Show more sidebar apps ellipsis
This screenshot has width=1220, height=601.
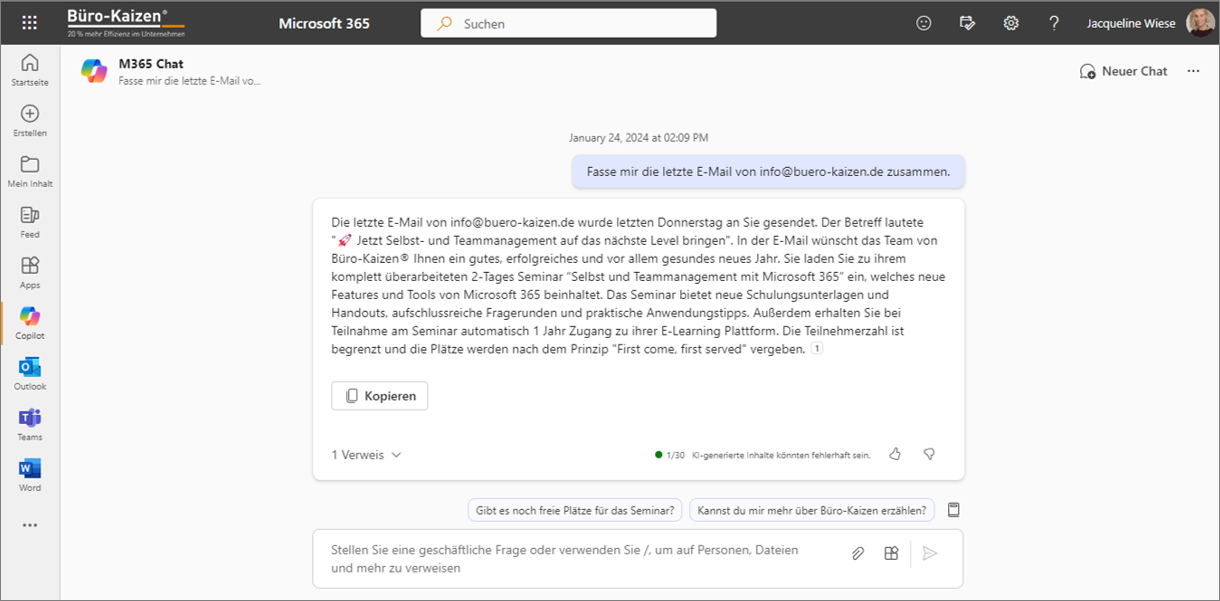coord(30,525)
